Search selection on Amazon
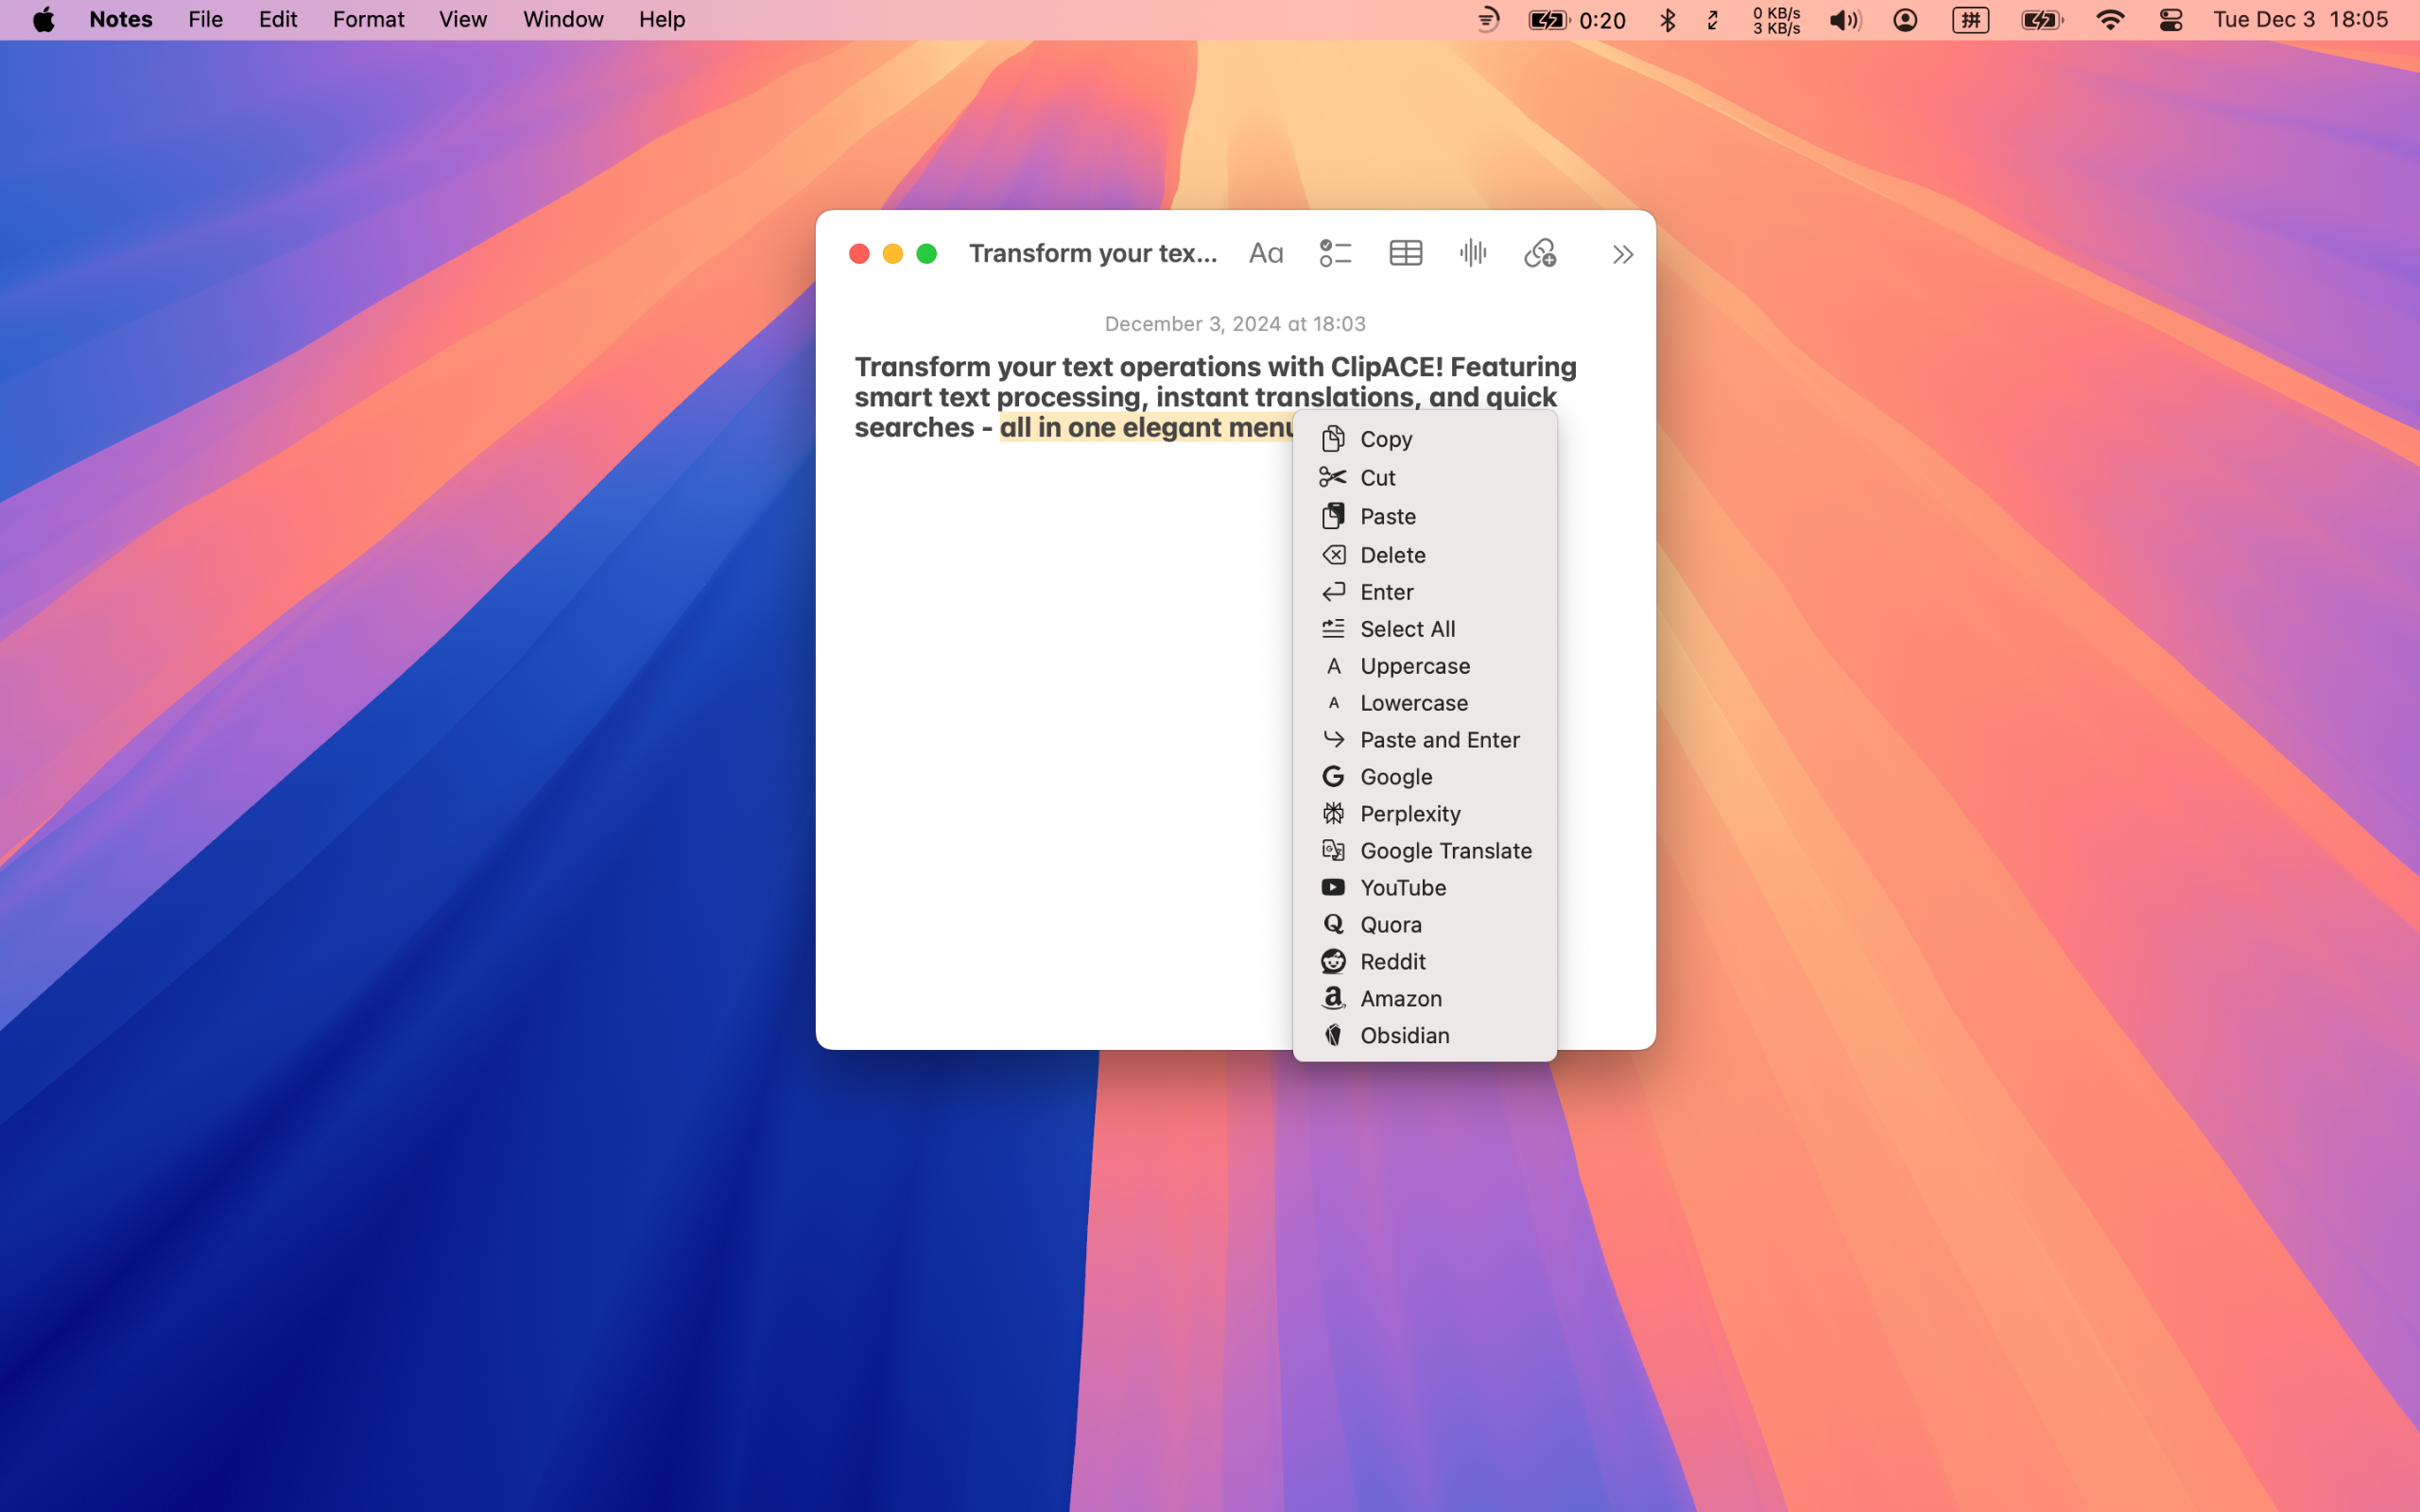 coord(1424,999)
